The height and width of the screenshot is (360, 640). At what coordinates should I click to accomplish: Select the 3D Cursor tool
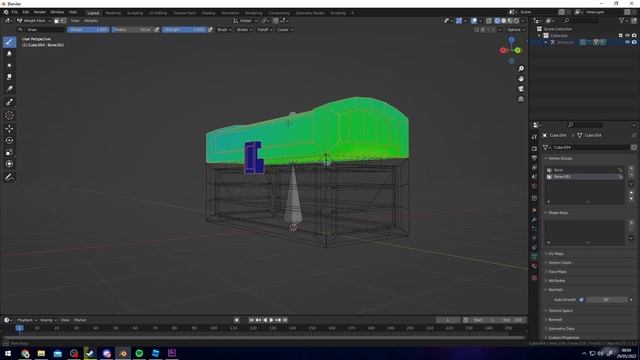pyautogui.click(x=9, y=116)
